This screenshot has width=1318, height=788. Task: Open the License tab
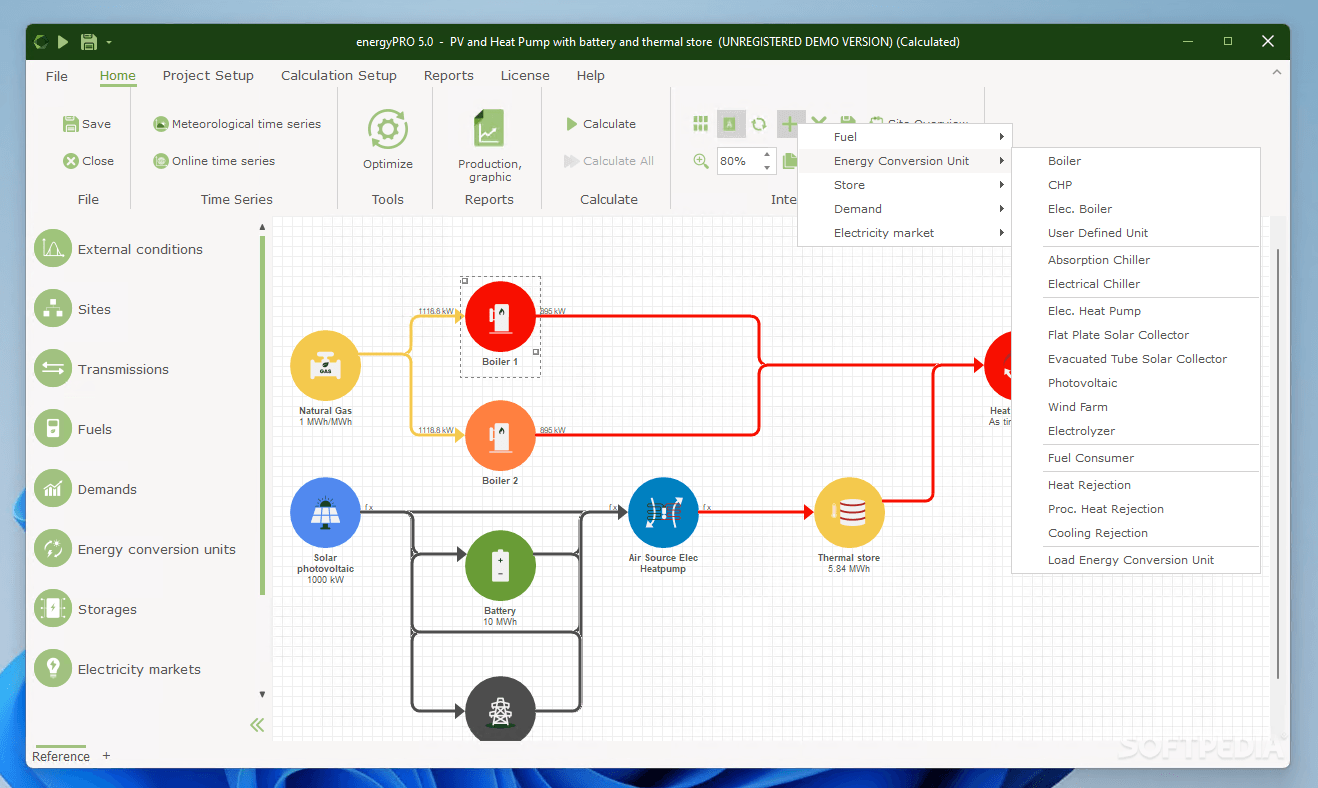click(x=525, y=76)
